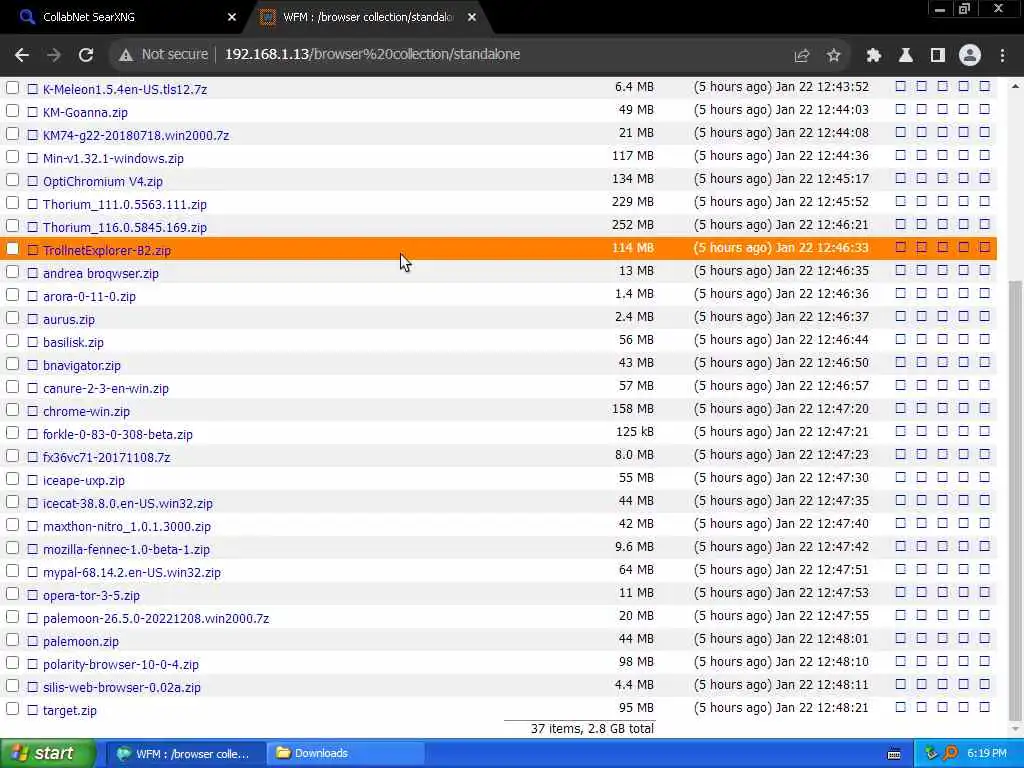The width and height of the screenshot is (1024, 768).
Task: Click the keyboard icon in the taskbar tray
Action: coord(894,754)
